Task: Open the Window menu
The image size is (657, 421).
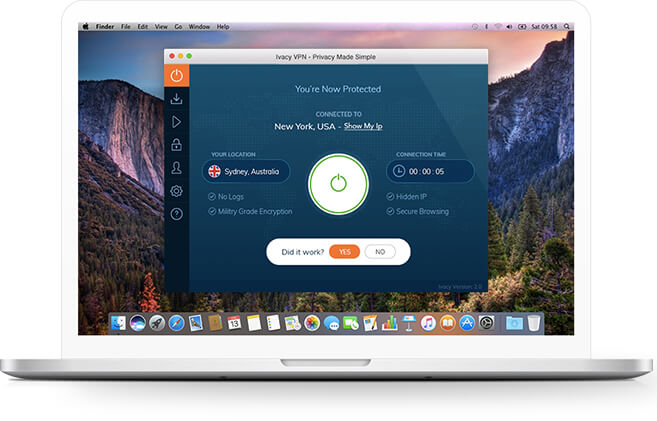Action: pyautogui.click(x=199, y=26)
